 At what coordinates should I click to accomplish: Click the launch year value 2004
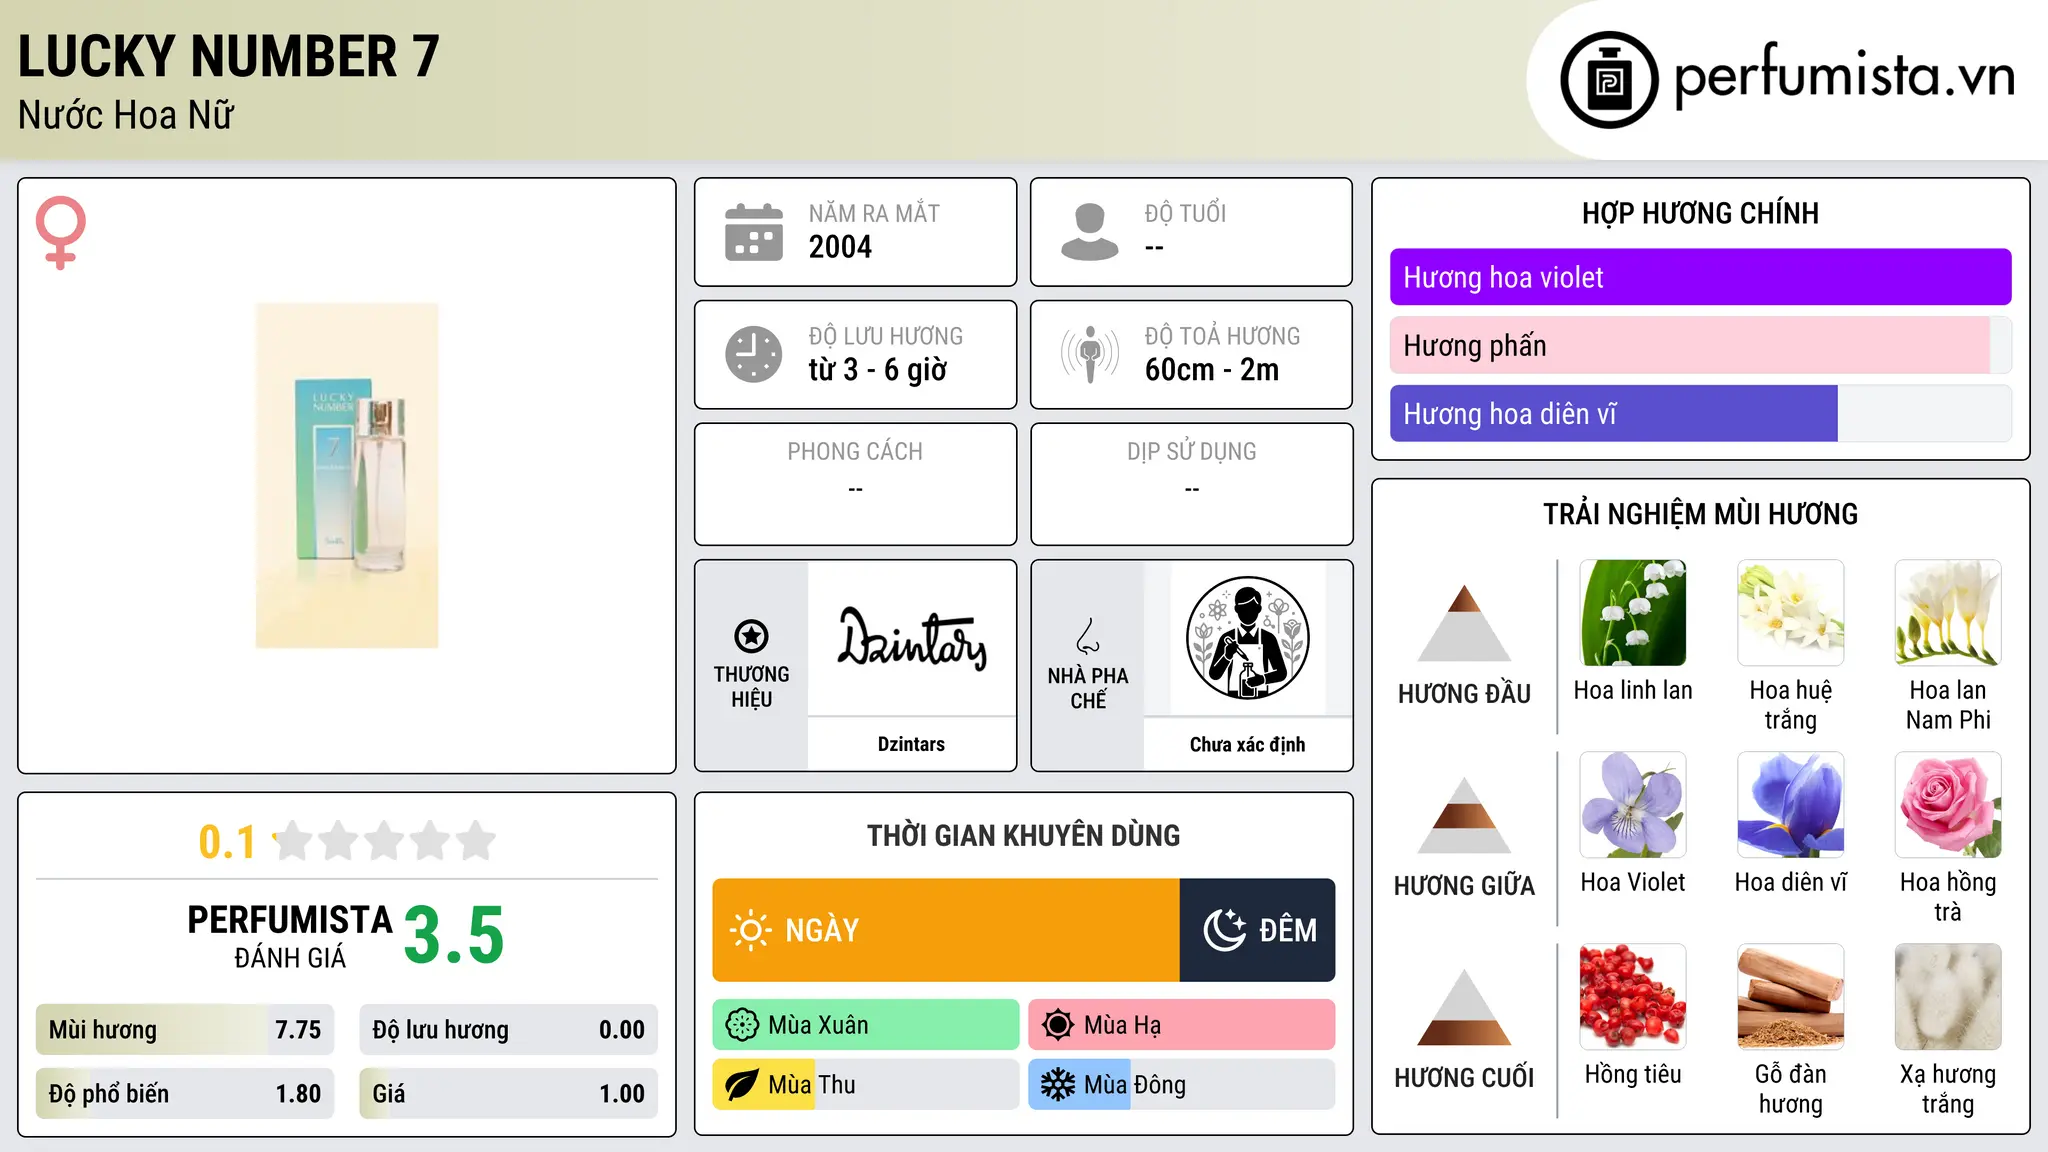840,247
